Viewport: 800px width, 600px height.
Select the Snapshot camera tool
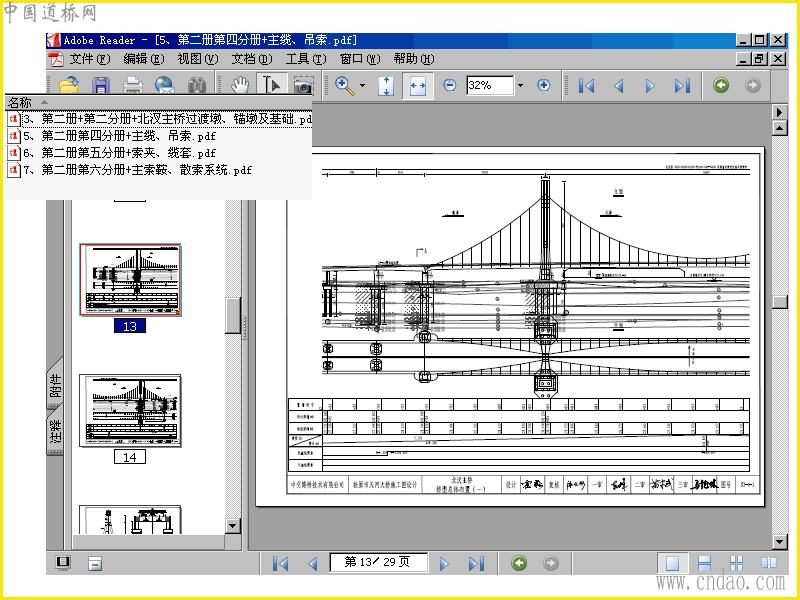(303, 85)
